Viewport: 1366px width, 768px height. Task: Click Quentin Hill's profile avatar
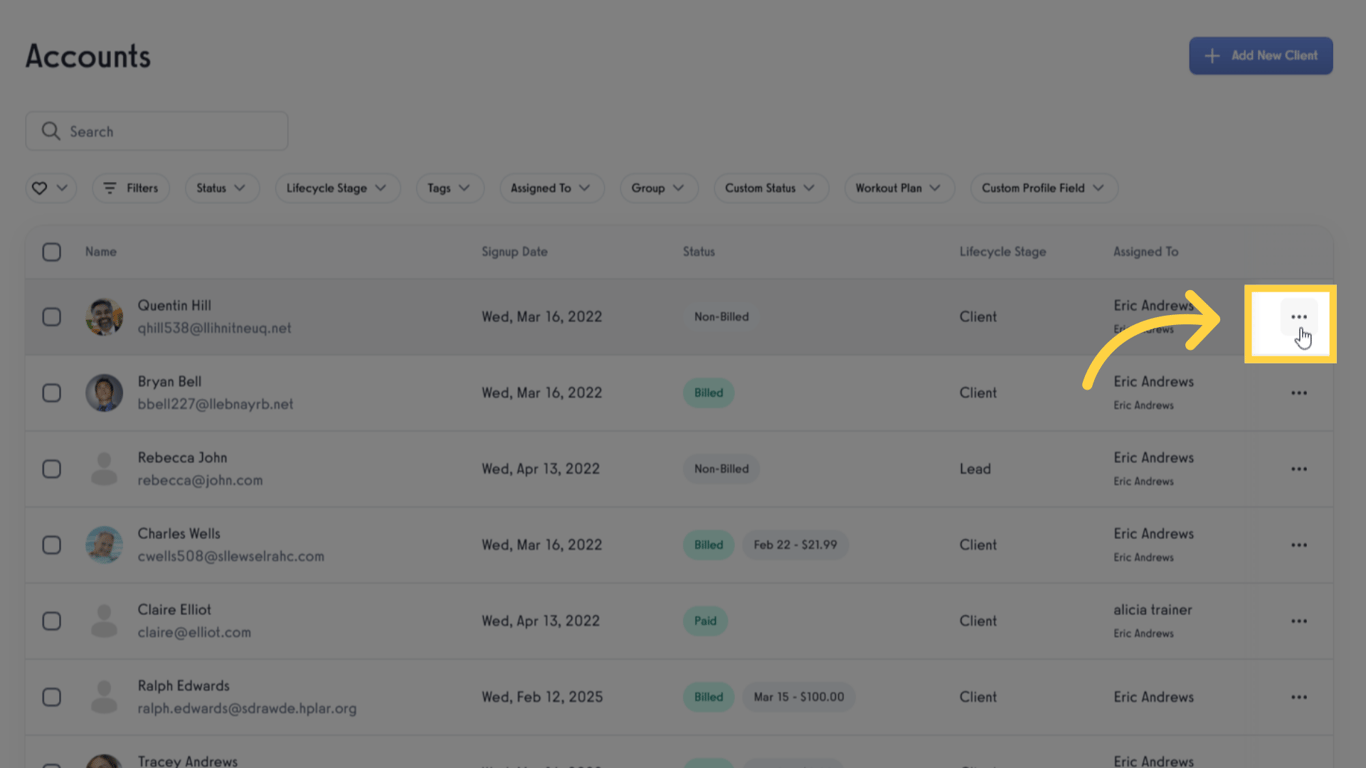point(104,317)
